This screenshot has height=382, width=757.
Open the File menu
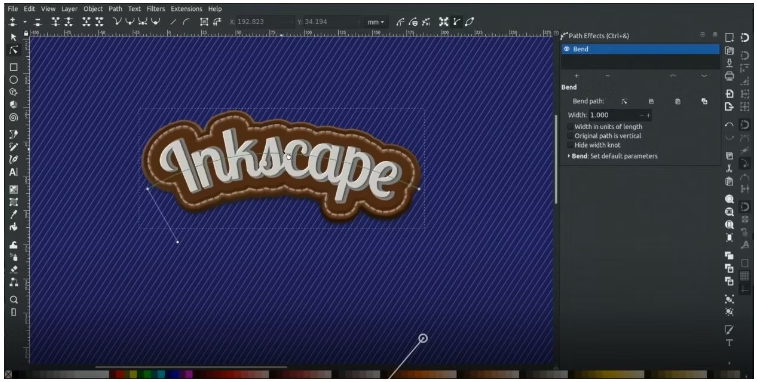(13, 9)
